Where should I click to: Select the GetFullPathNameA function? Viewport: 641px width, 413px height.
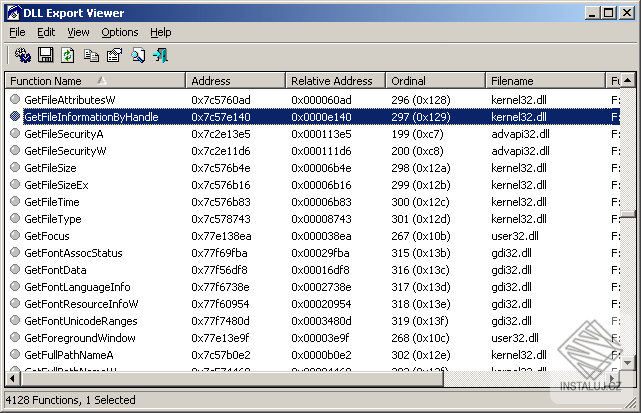coord(69,355)
